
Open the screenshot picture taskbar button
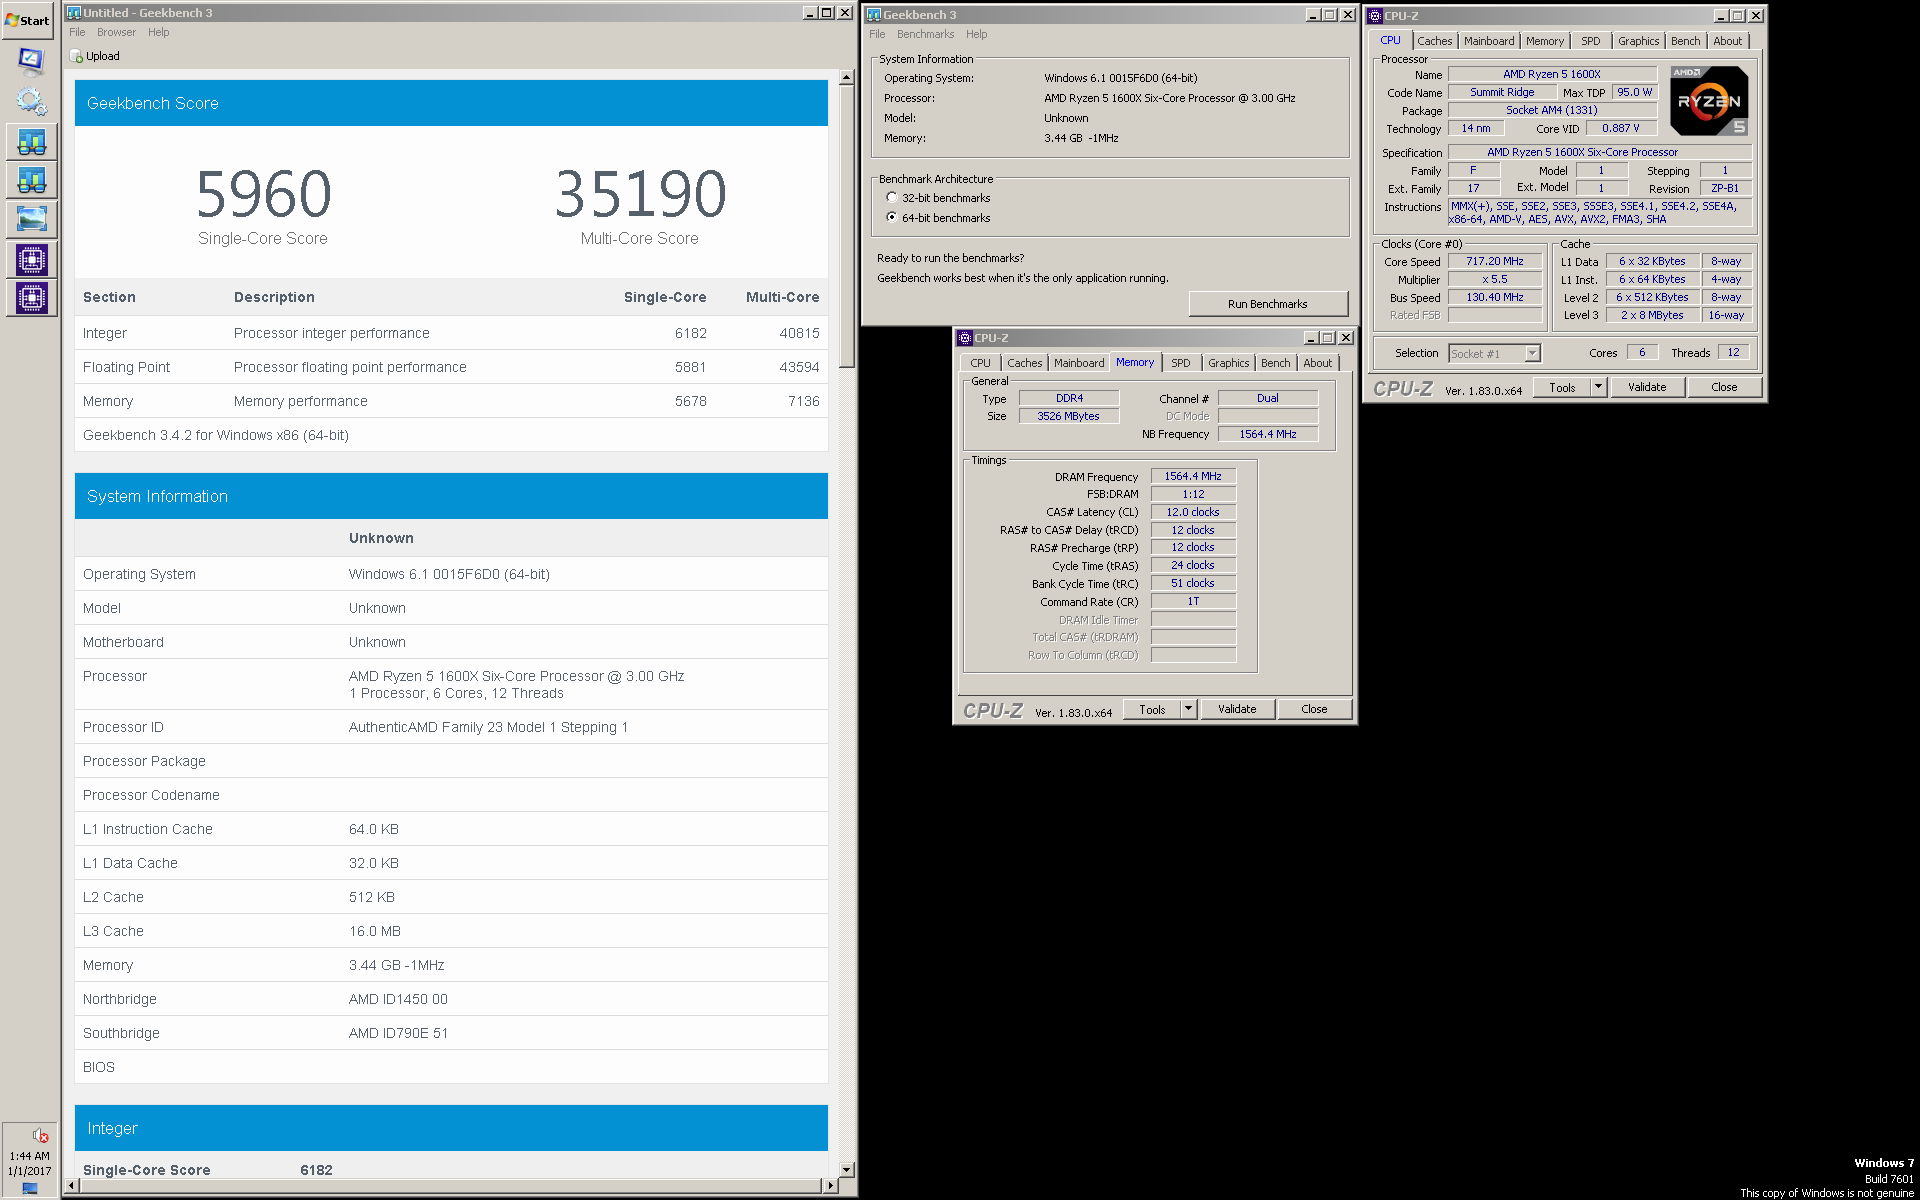[x=31, y=220]
